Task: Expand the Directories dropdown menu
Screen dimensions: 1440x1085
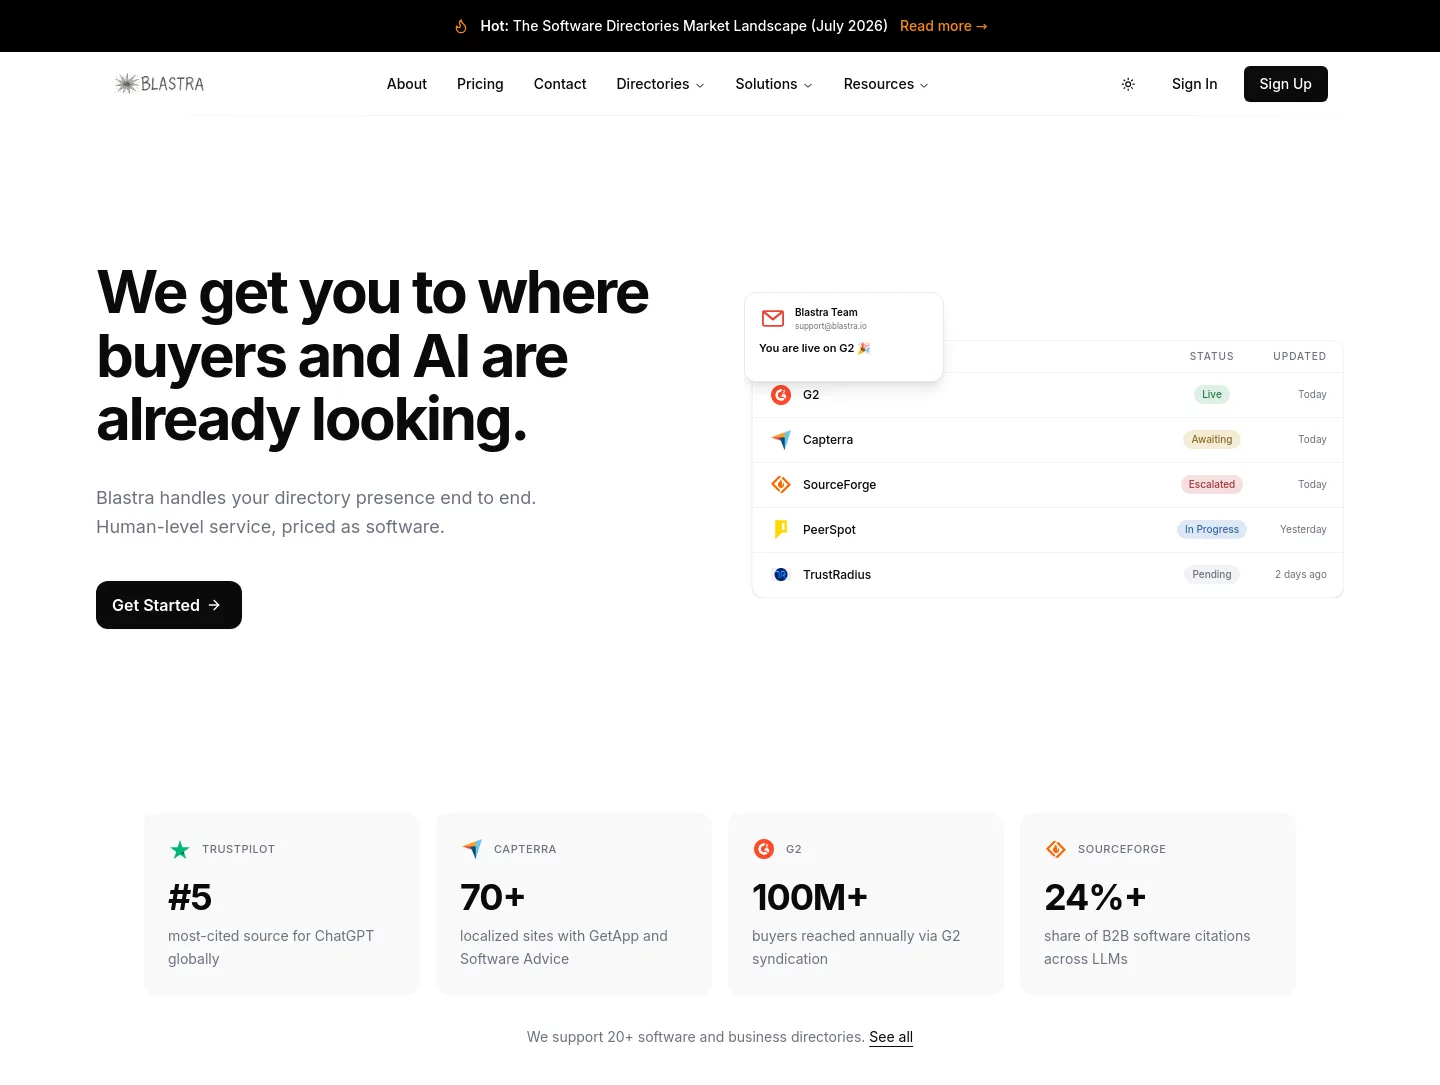Action: [660, 84]
